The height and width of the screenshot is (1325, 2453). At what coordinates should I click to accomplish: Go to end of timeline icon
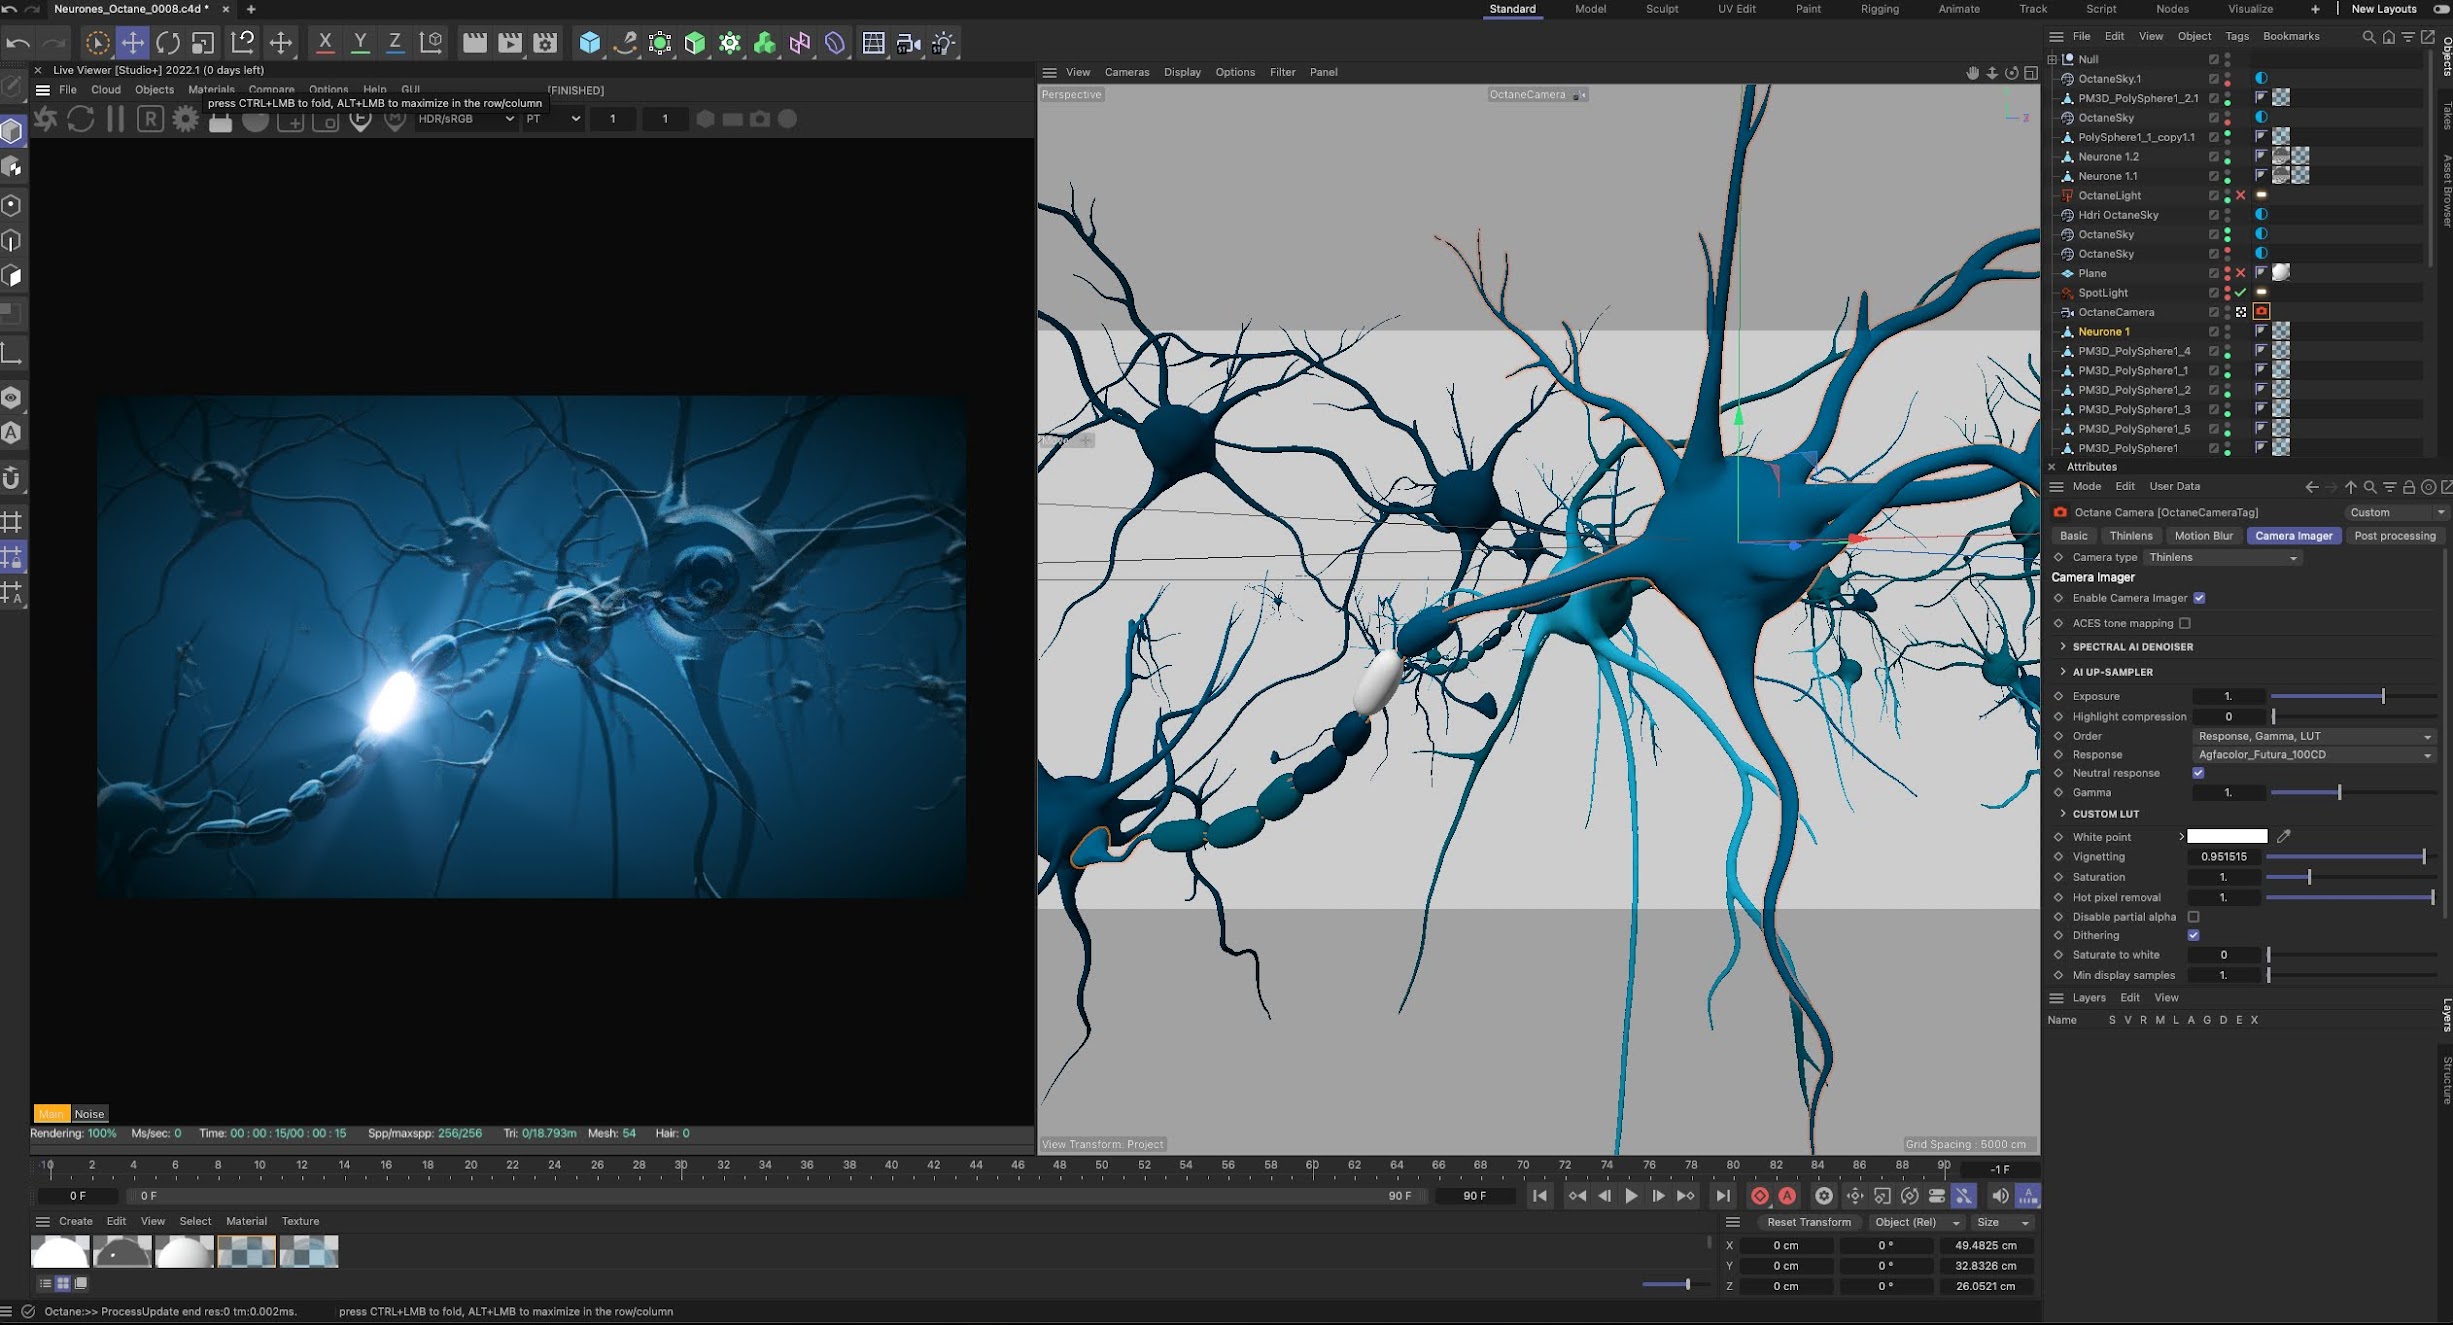tap(1723, 1196)
